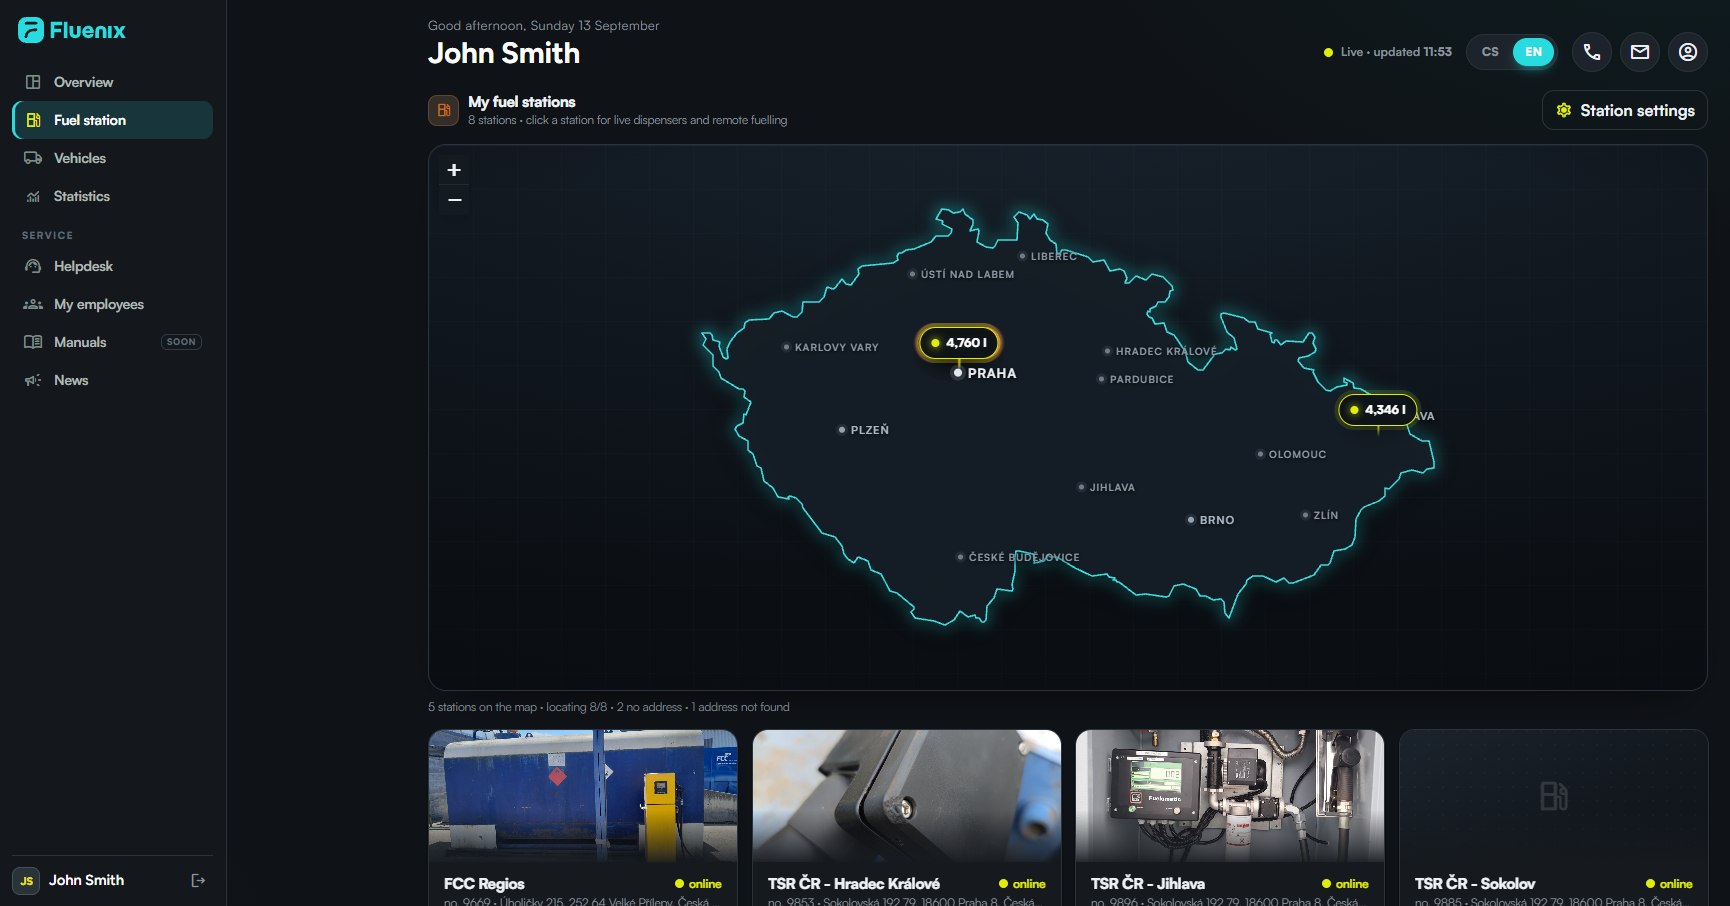Viewport: 1730px width, 906px height.
Task: Click the Live updated status indicator
Action: click(x=1388, y=52)
